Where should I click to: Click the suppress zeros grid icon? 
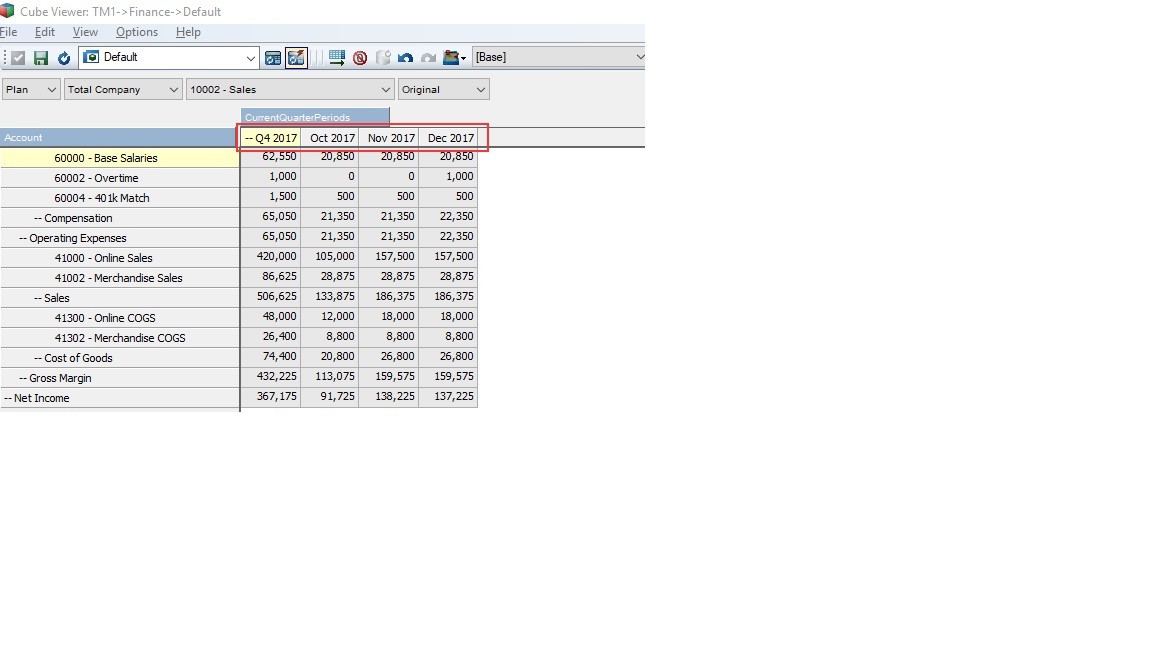[337, 58]
